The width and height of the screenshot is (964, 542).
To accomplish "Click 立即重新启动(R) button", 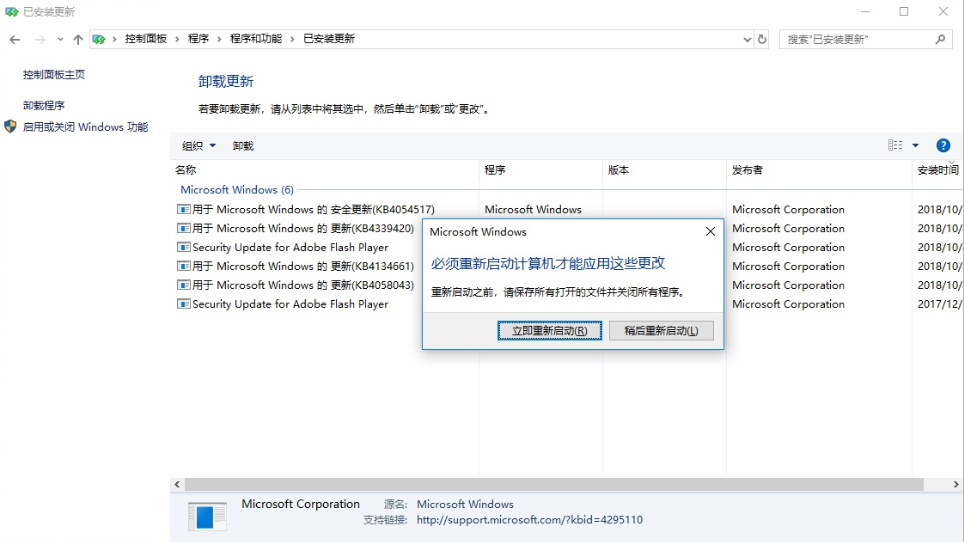I will [x=550, y=331].
